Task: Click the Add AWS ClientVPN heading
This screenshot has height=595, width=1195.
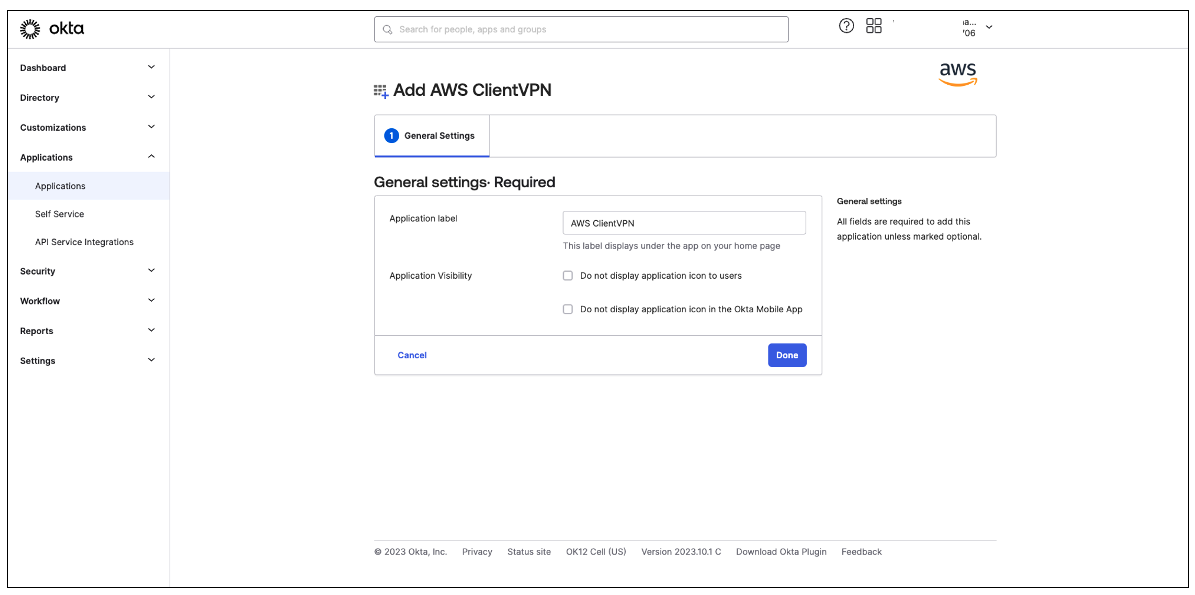Action: pyautogui.click(x=473, y=91)
